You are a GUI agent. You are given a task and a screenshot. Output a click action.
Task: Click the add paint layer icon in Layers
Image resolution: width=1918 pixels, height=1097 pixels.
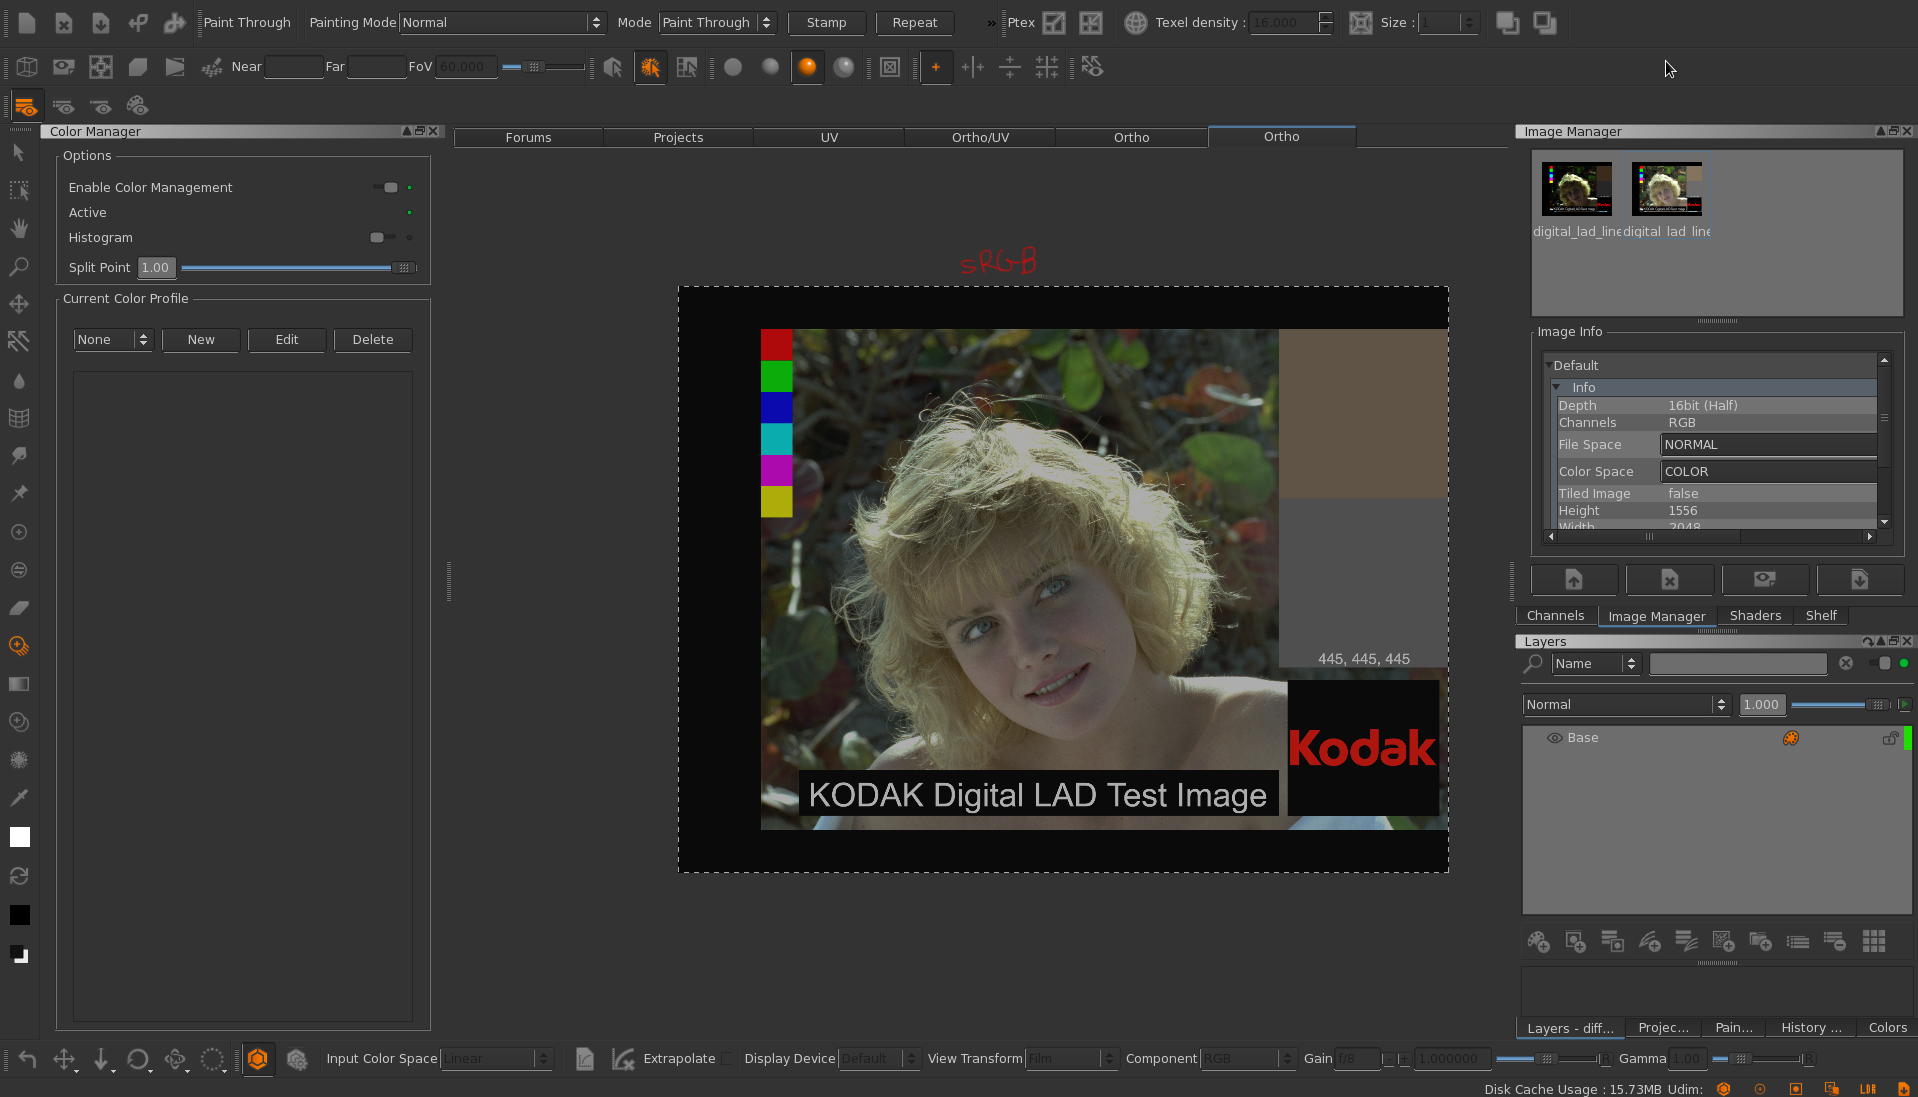coord(1538,942)
